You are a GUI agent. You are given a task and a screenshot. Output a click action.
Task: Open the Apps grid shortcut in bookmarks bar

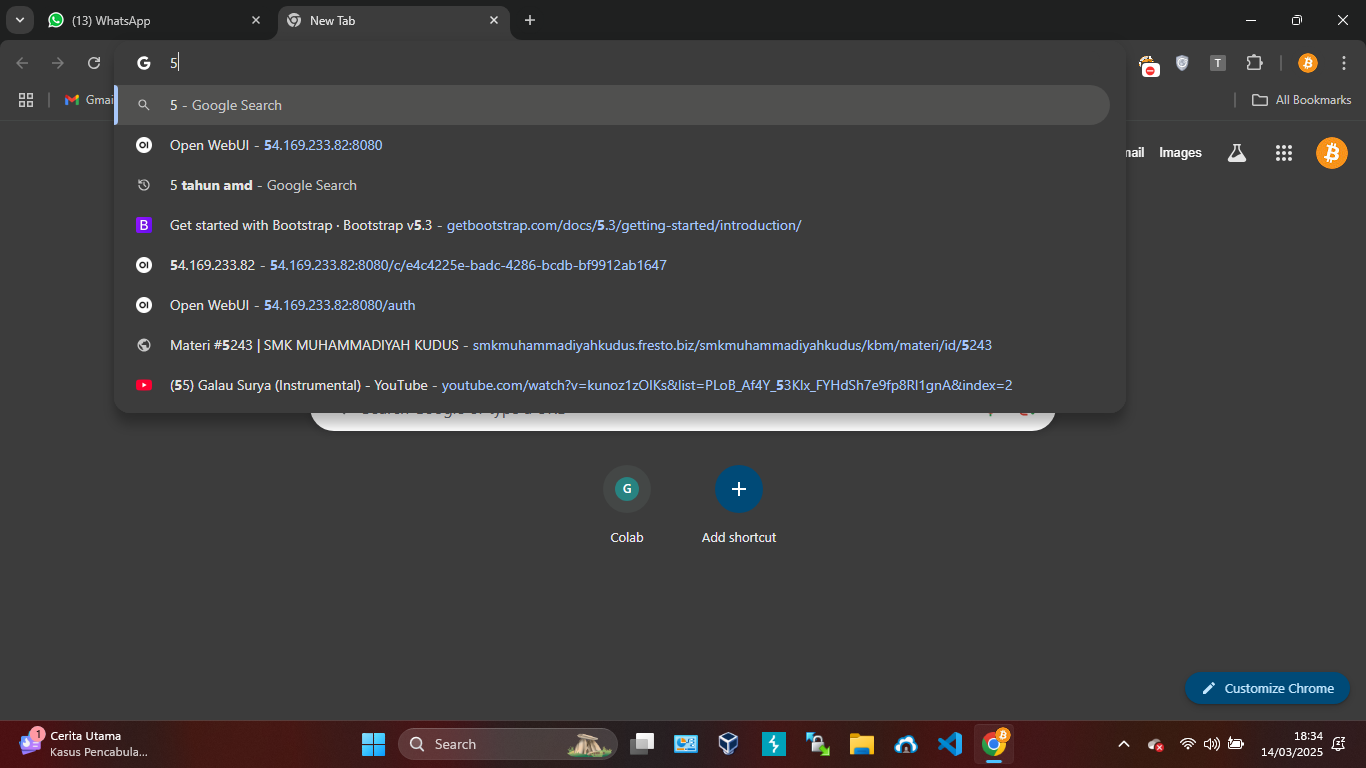(26, 100)
